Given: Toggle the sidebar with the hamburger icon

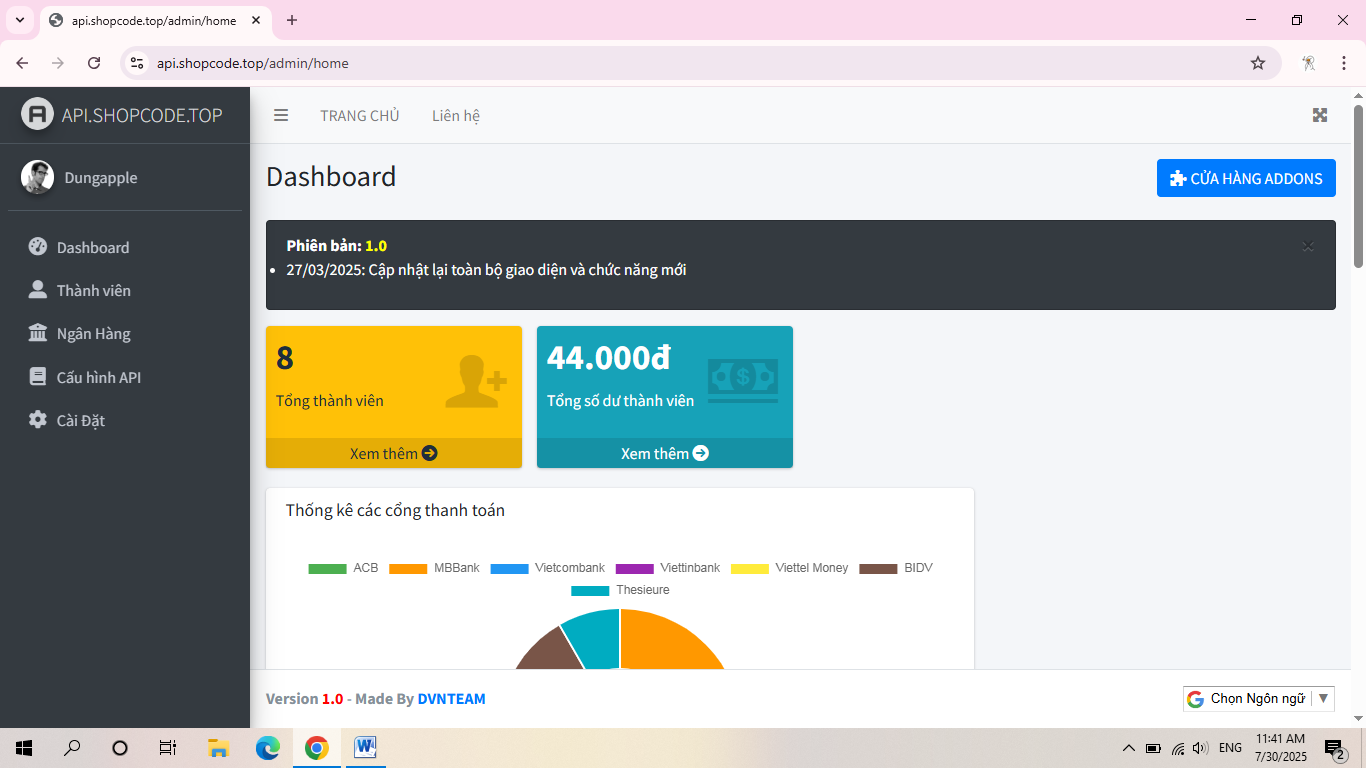Looking at the screenshot, I should 281,115.
